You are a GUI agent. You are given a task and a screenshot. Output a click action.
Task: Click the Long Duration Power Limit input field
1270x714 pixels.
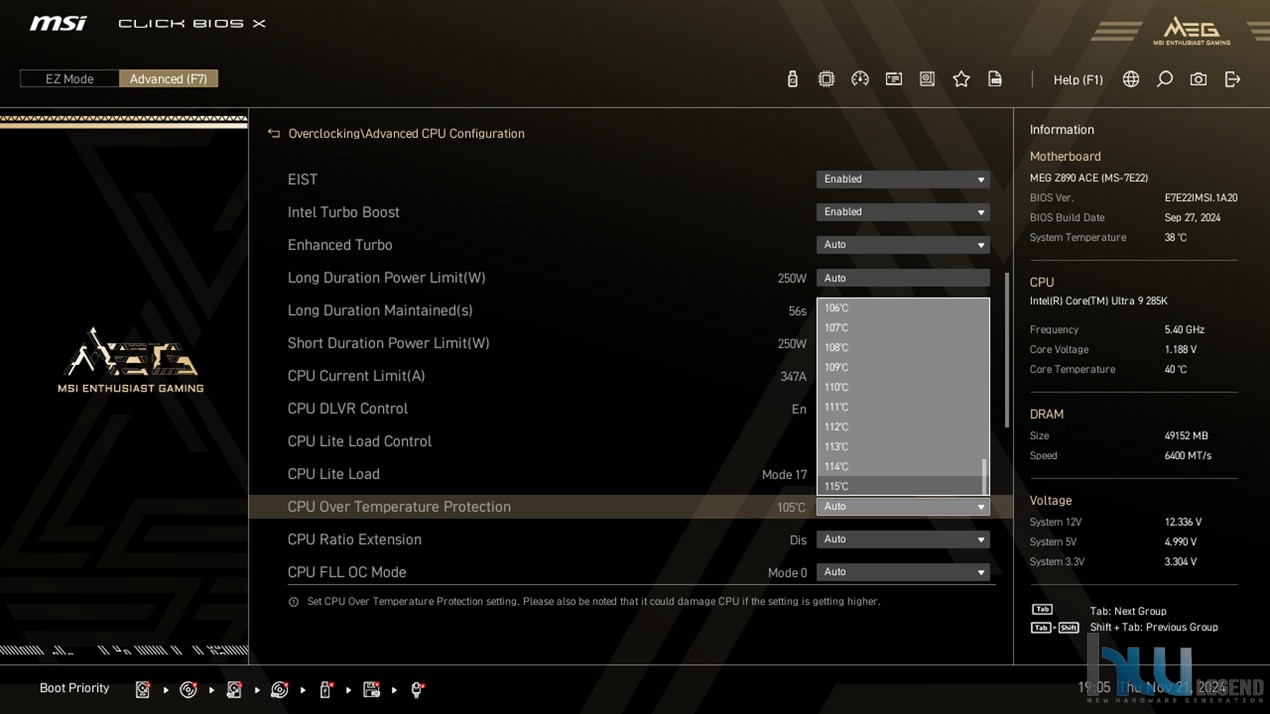click(x=903, y=278)
